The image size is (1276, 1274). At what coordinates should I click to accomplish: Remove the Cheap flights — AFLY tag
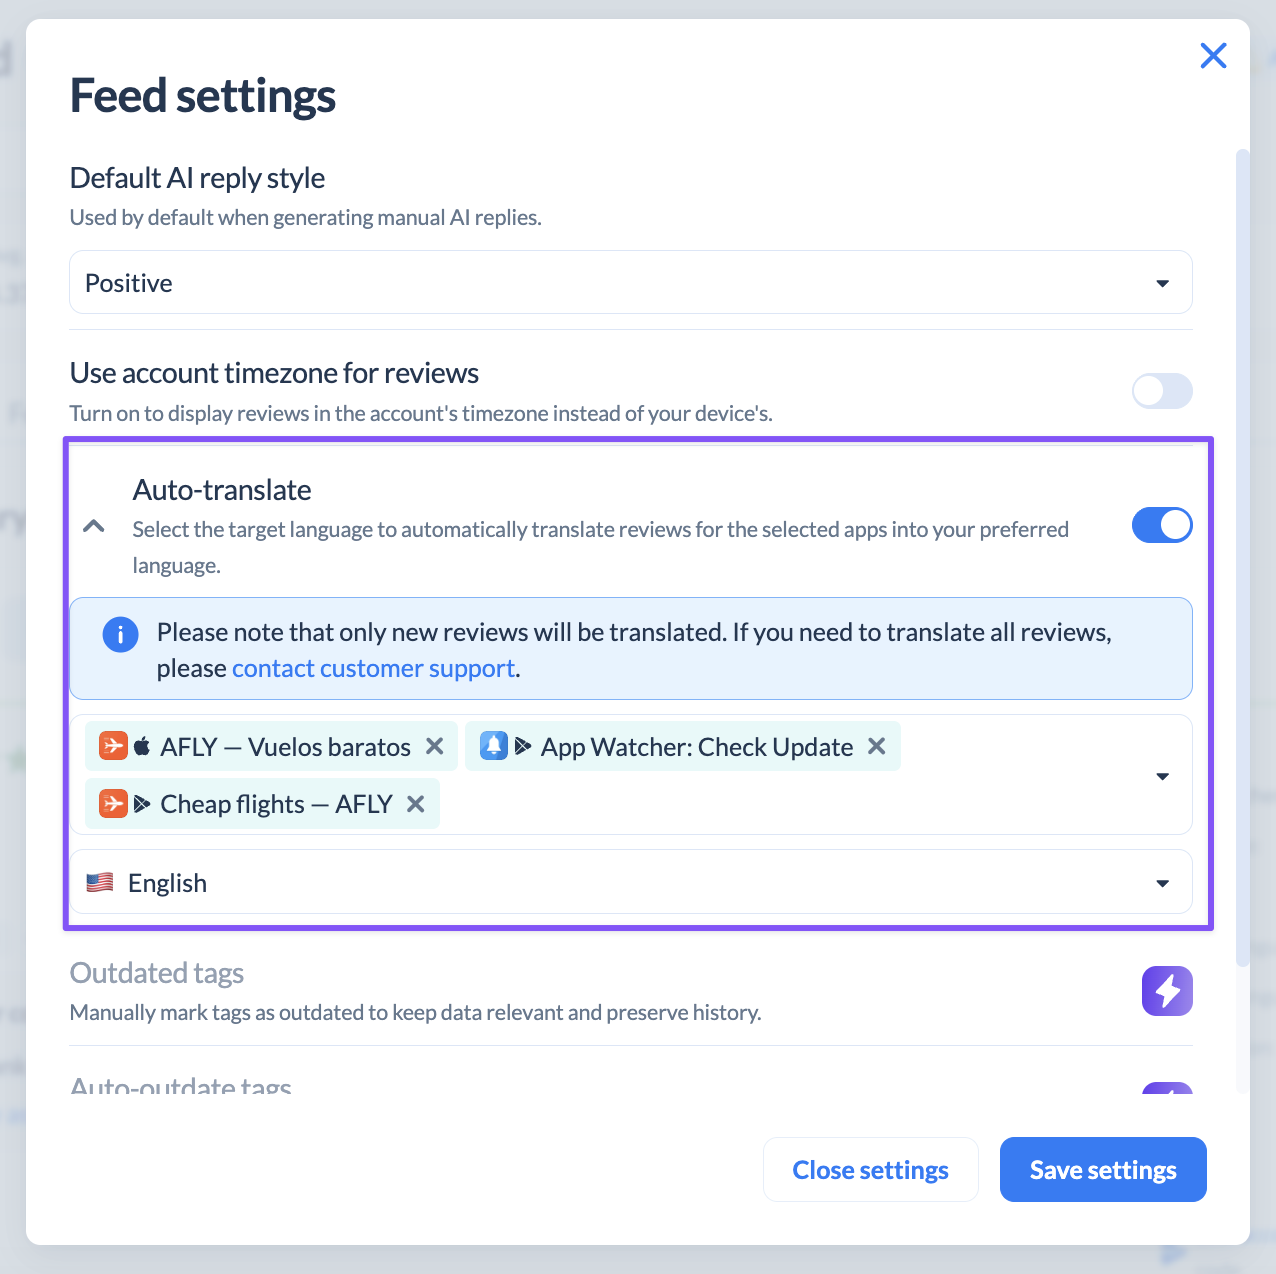pos(416,803)
